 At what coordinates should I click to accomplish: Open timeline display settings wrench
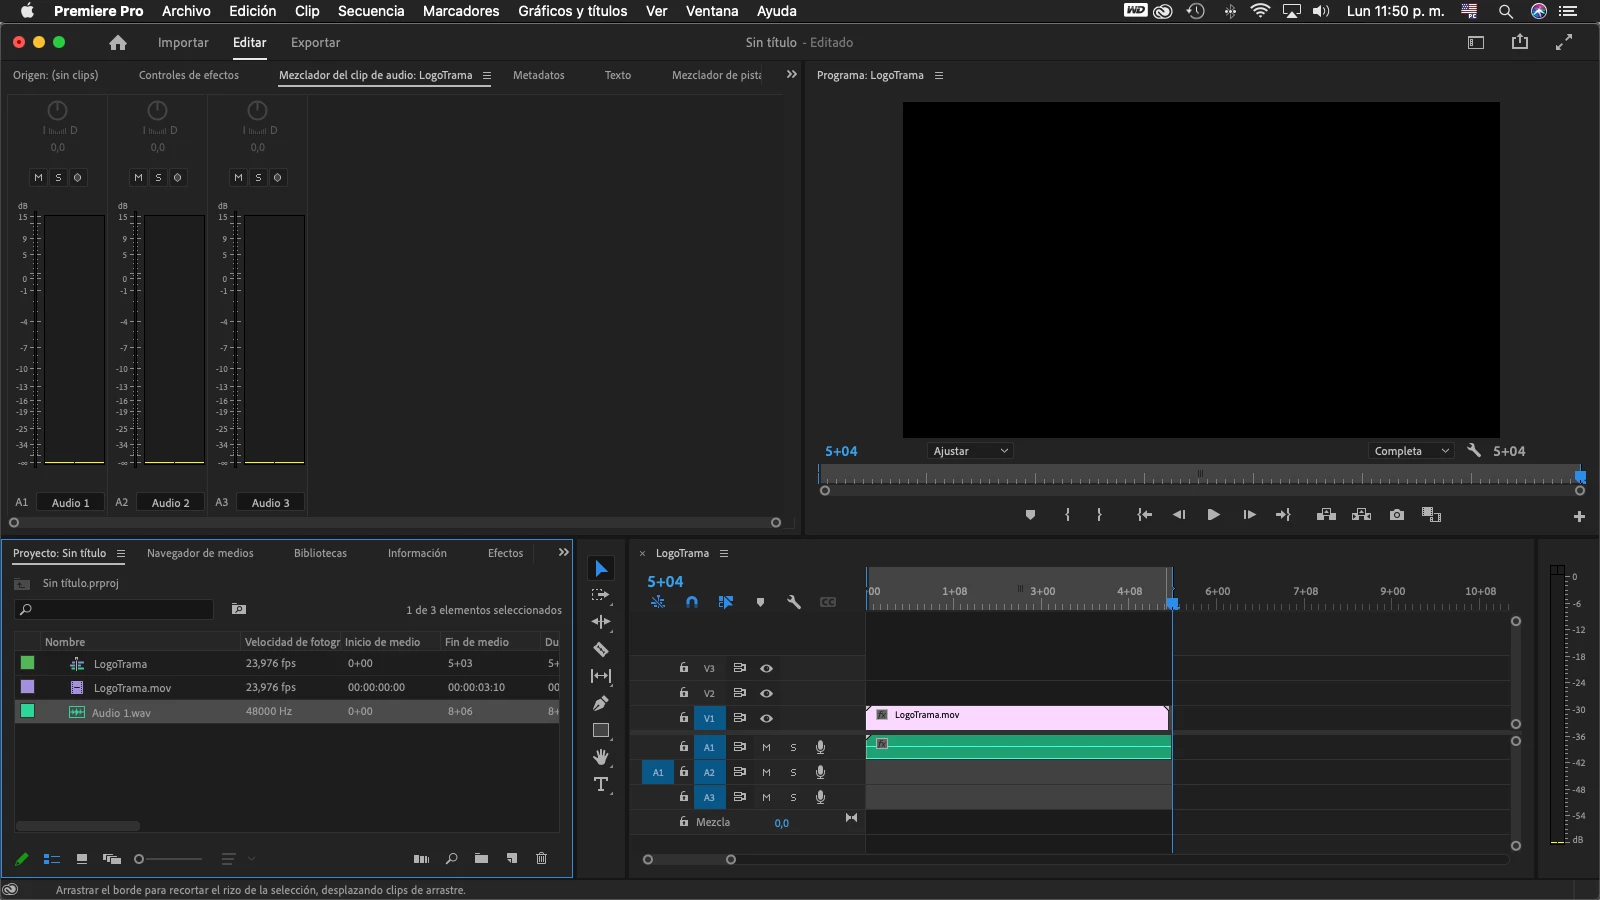pyautogui.click(x=794, y=602)
